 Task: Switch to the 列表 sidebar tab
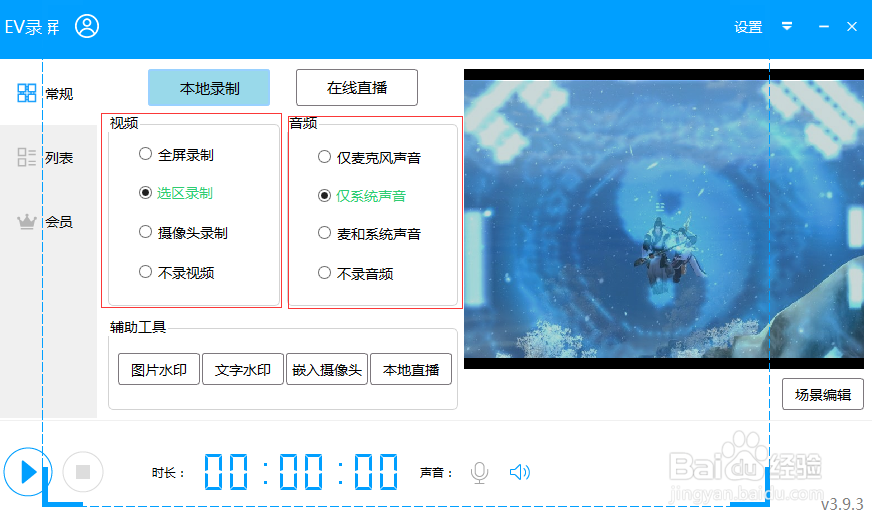46,158
